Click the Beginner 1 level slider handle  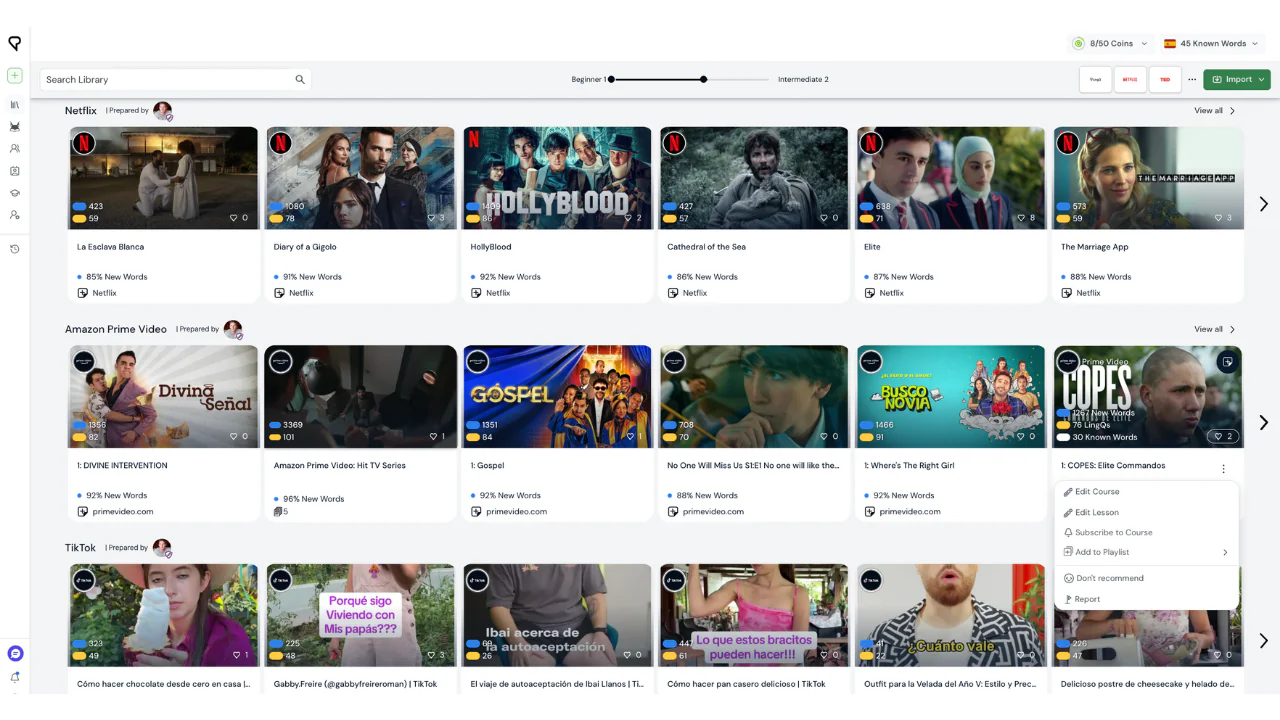pos(611,79)
